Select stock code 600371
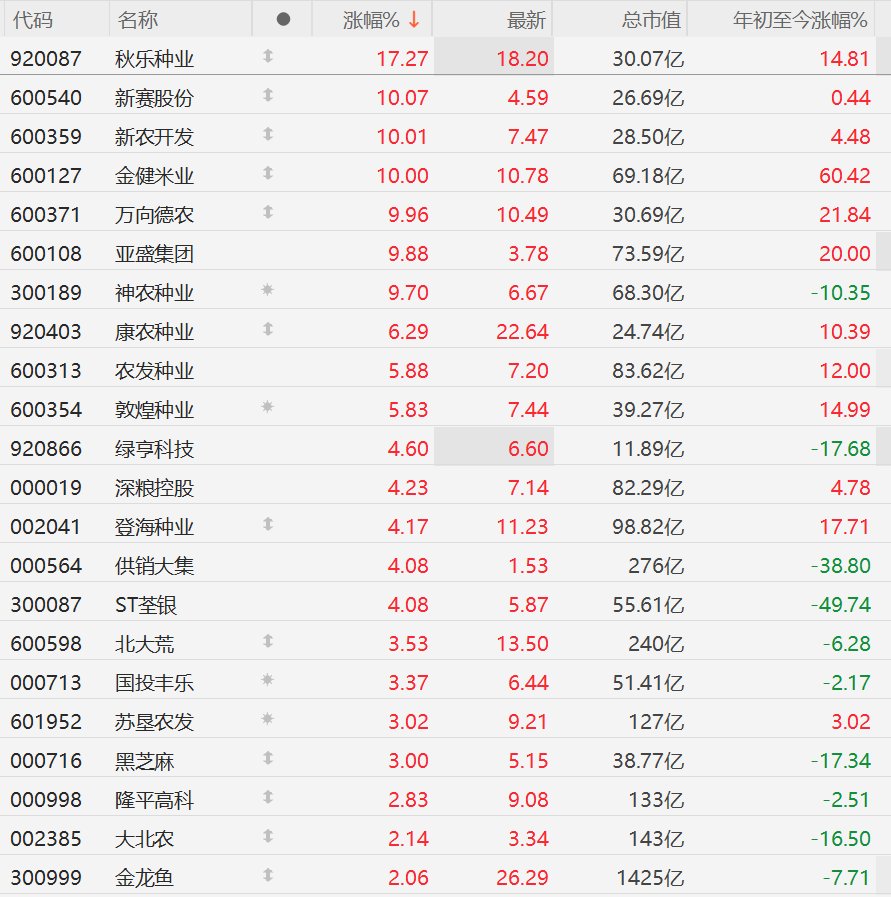The width and height of the screenshot is (891, 897). pos(46,215)
